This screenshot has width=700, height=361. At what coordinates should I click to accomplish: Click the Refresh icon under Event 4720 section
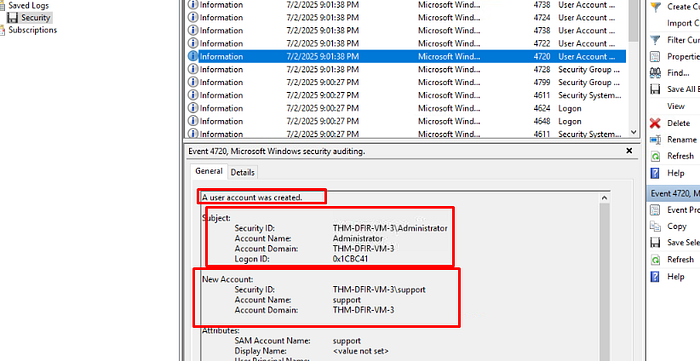(x=655, y=259)
